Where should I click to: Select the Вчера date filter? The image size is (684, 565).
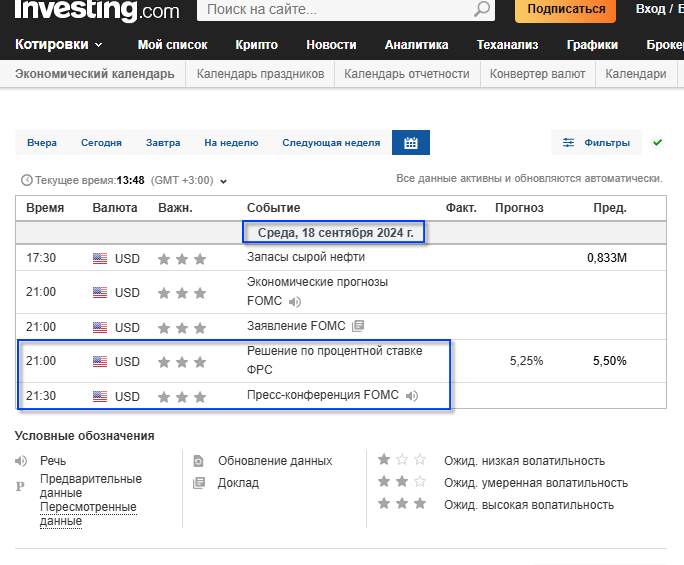pyautogui.click(x=42, y=143)
